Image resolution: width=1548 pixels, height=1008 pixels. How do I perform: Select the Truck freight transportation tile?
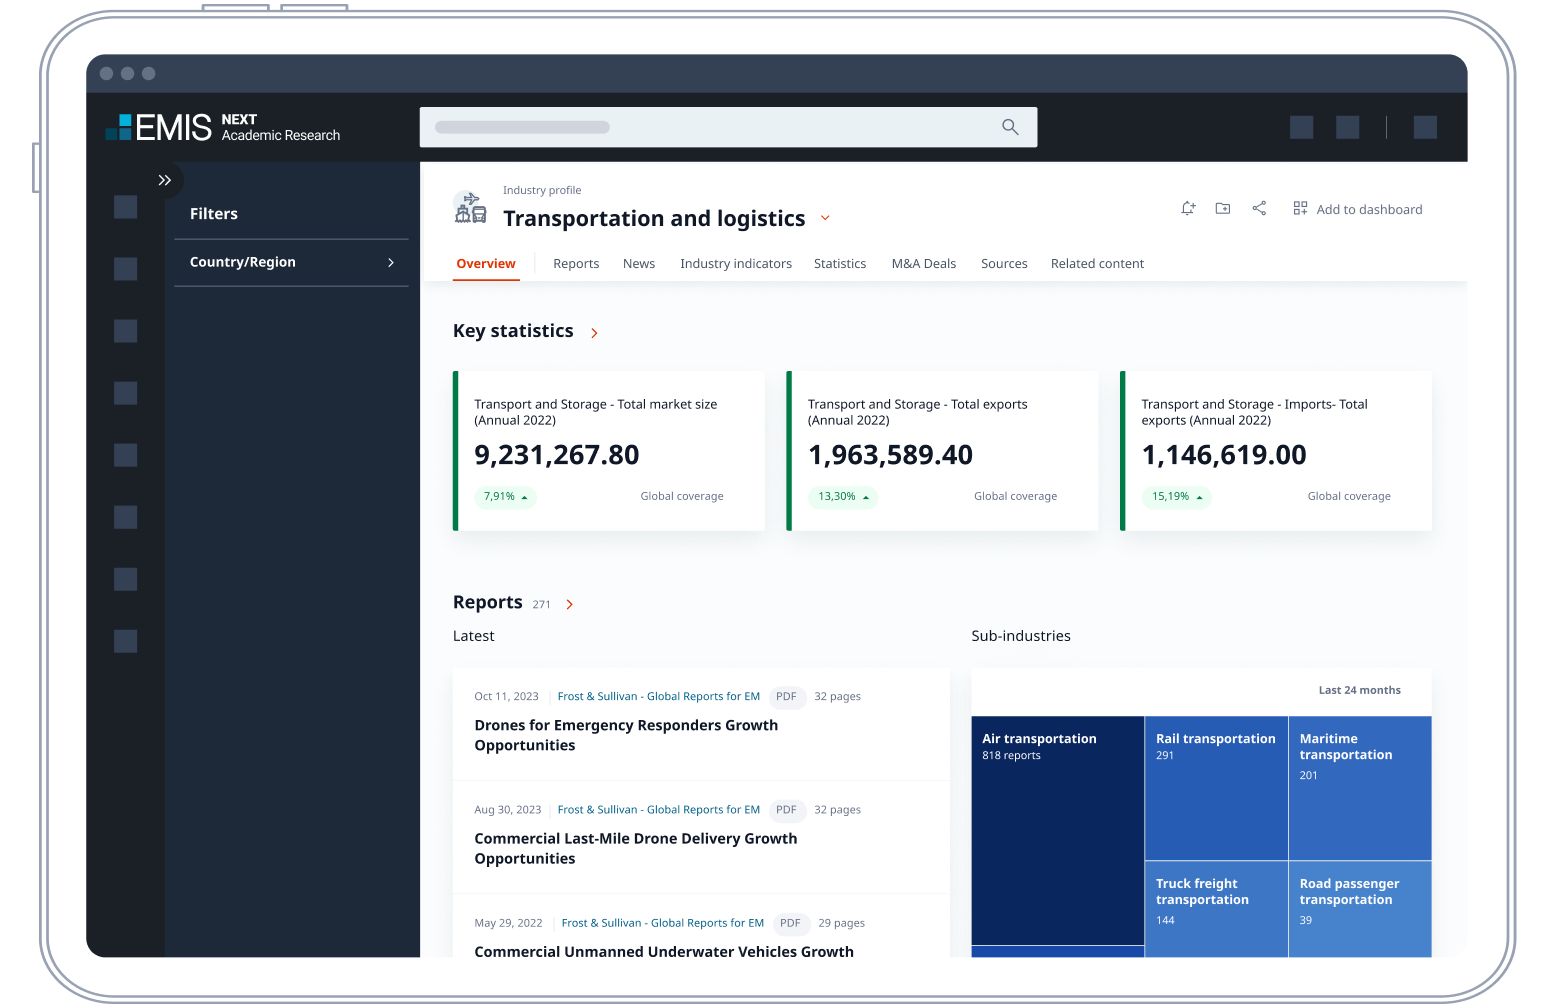pos(1215,906)
